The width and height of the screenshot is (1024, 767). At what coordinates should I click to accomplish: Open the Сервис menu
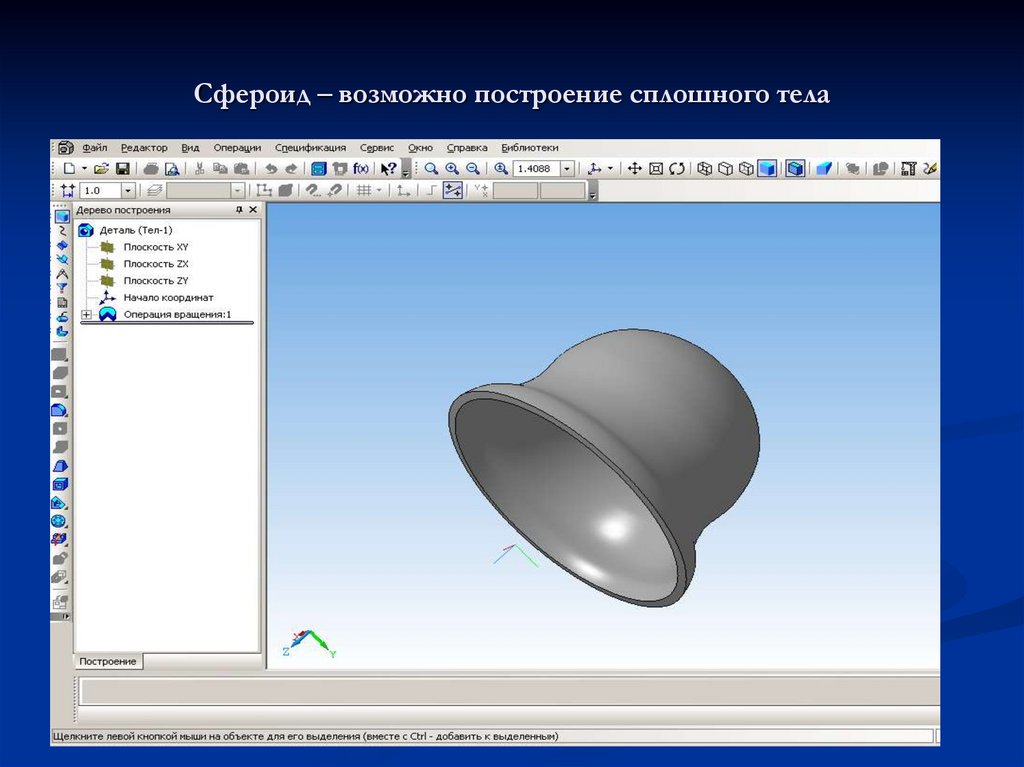375,147
